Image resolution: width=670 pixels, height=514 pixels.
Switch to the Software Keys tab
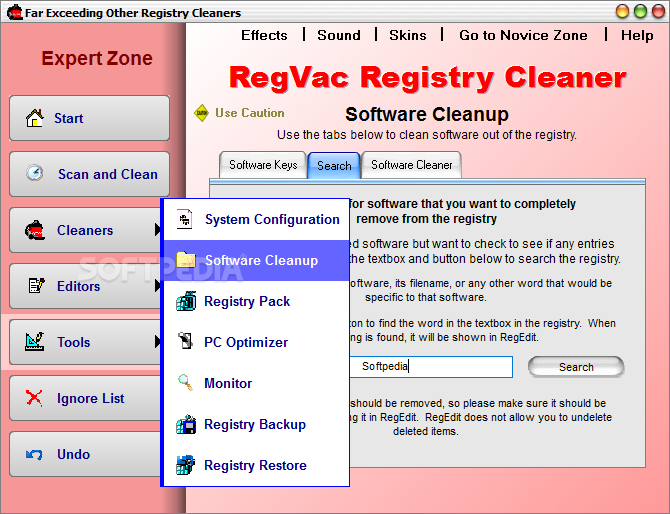tap(263, 165)
